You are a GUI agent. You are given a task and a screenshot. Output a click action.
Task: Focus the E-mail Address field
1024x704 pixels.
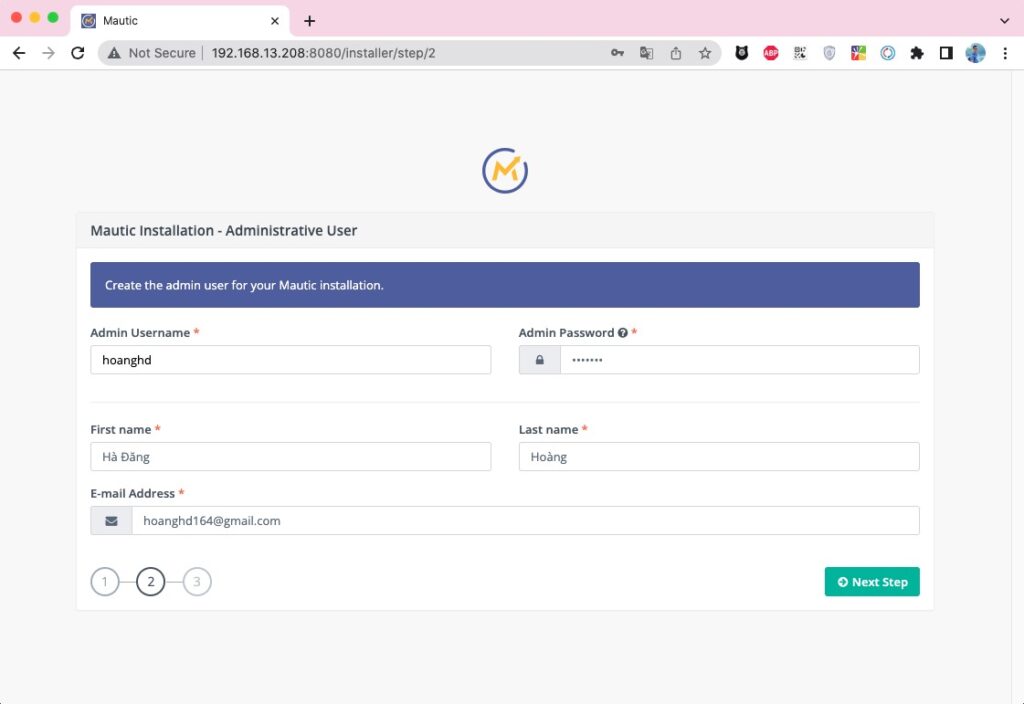525,520
